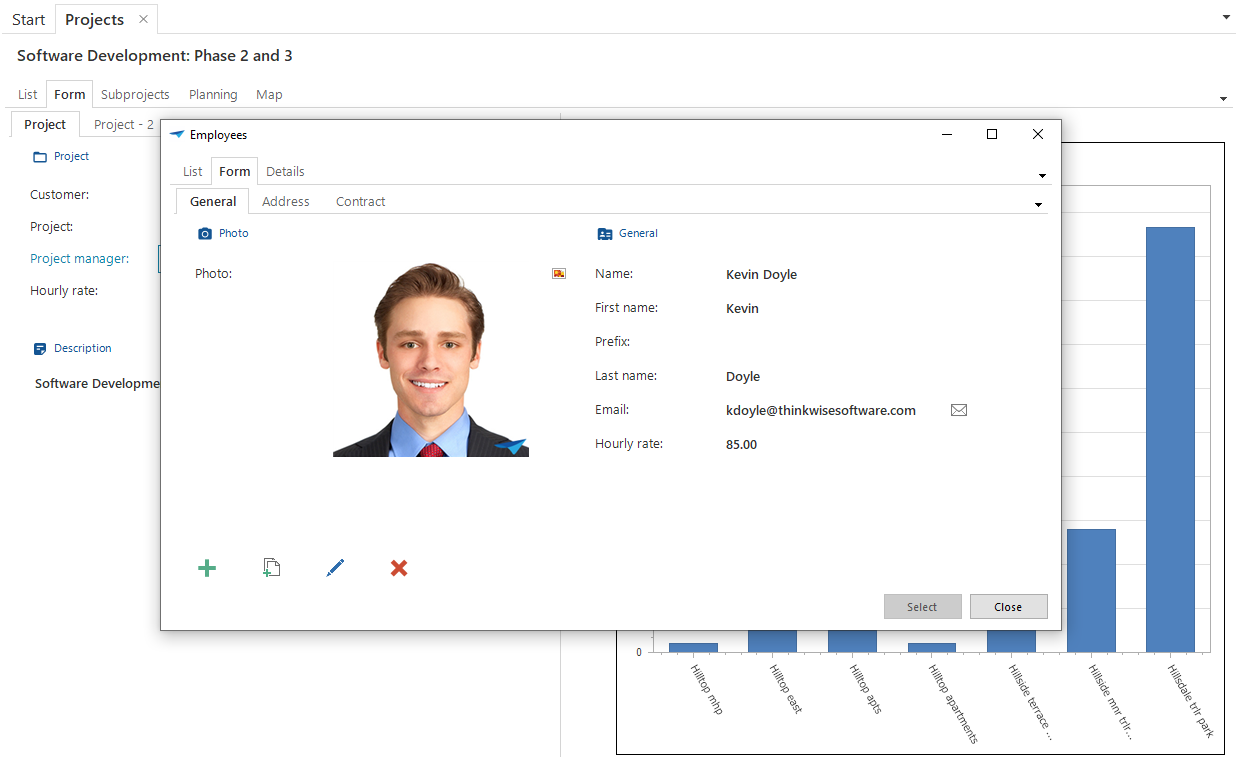The image size is (1238, 768).
Task: Open the Details tab in Employees
Action: [x=285, y=171]
